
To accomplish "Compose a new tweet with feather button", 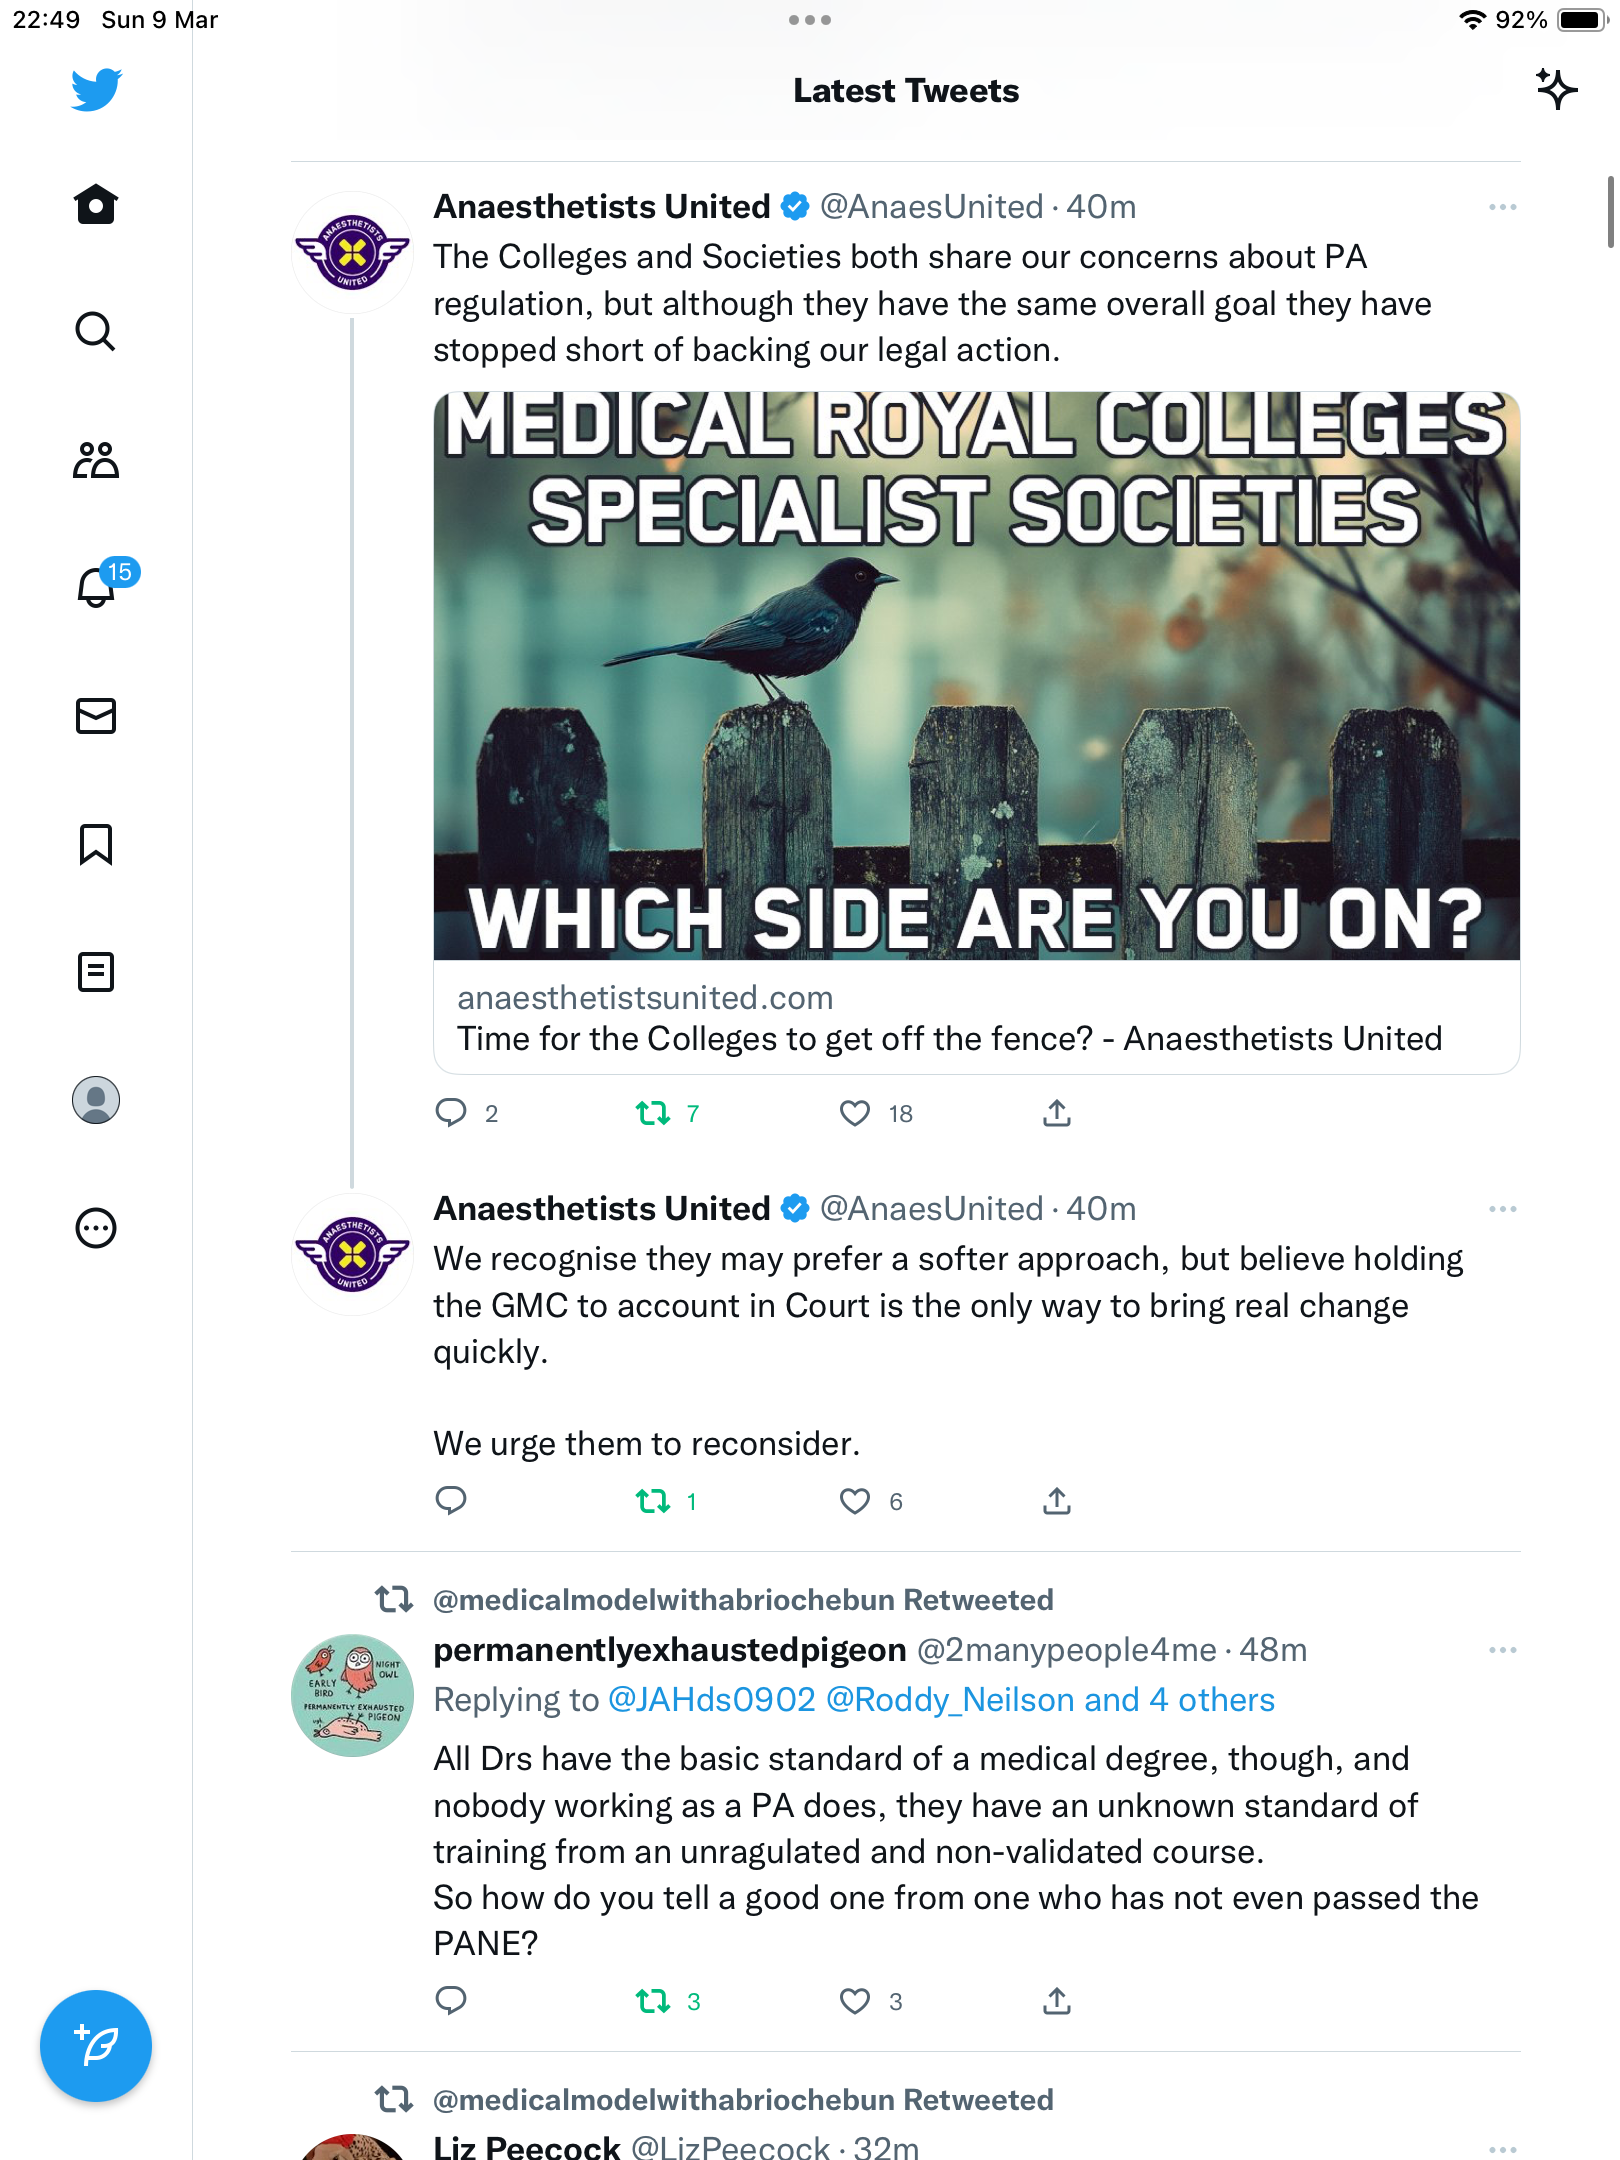I will point(96,2046).
